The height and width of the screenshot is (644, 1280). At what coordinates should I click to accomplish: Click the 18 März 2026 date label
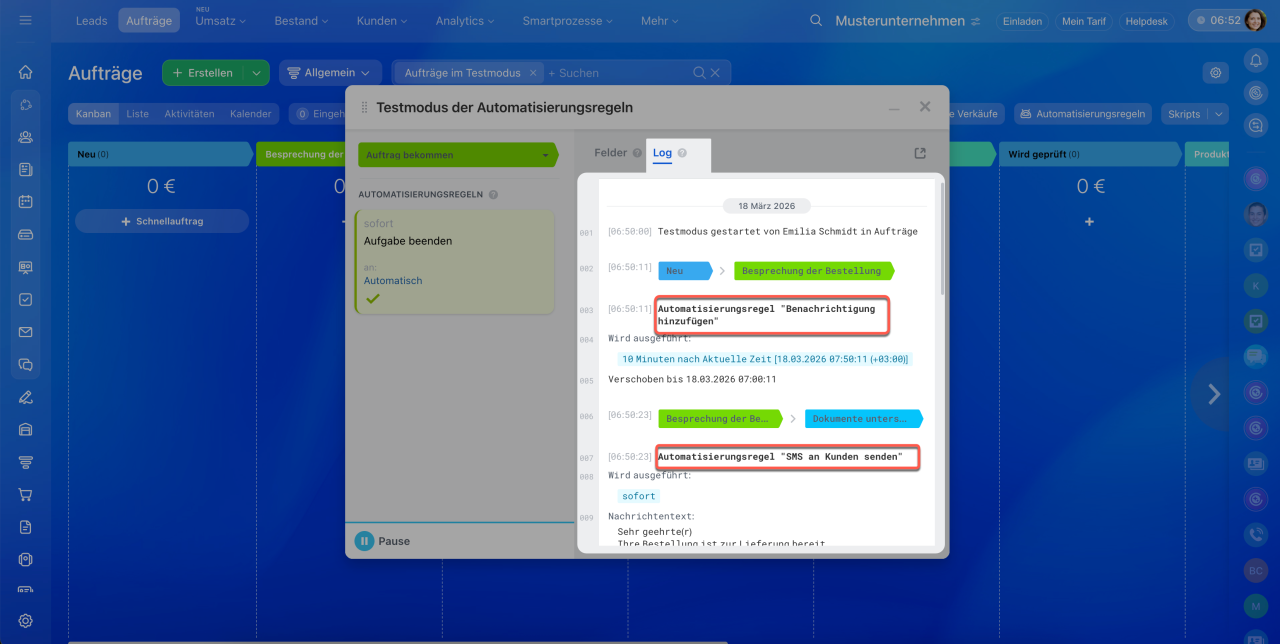(766, 205)
